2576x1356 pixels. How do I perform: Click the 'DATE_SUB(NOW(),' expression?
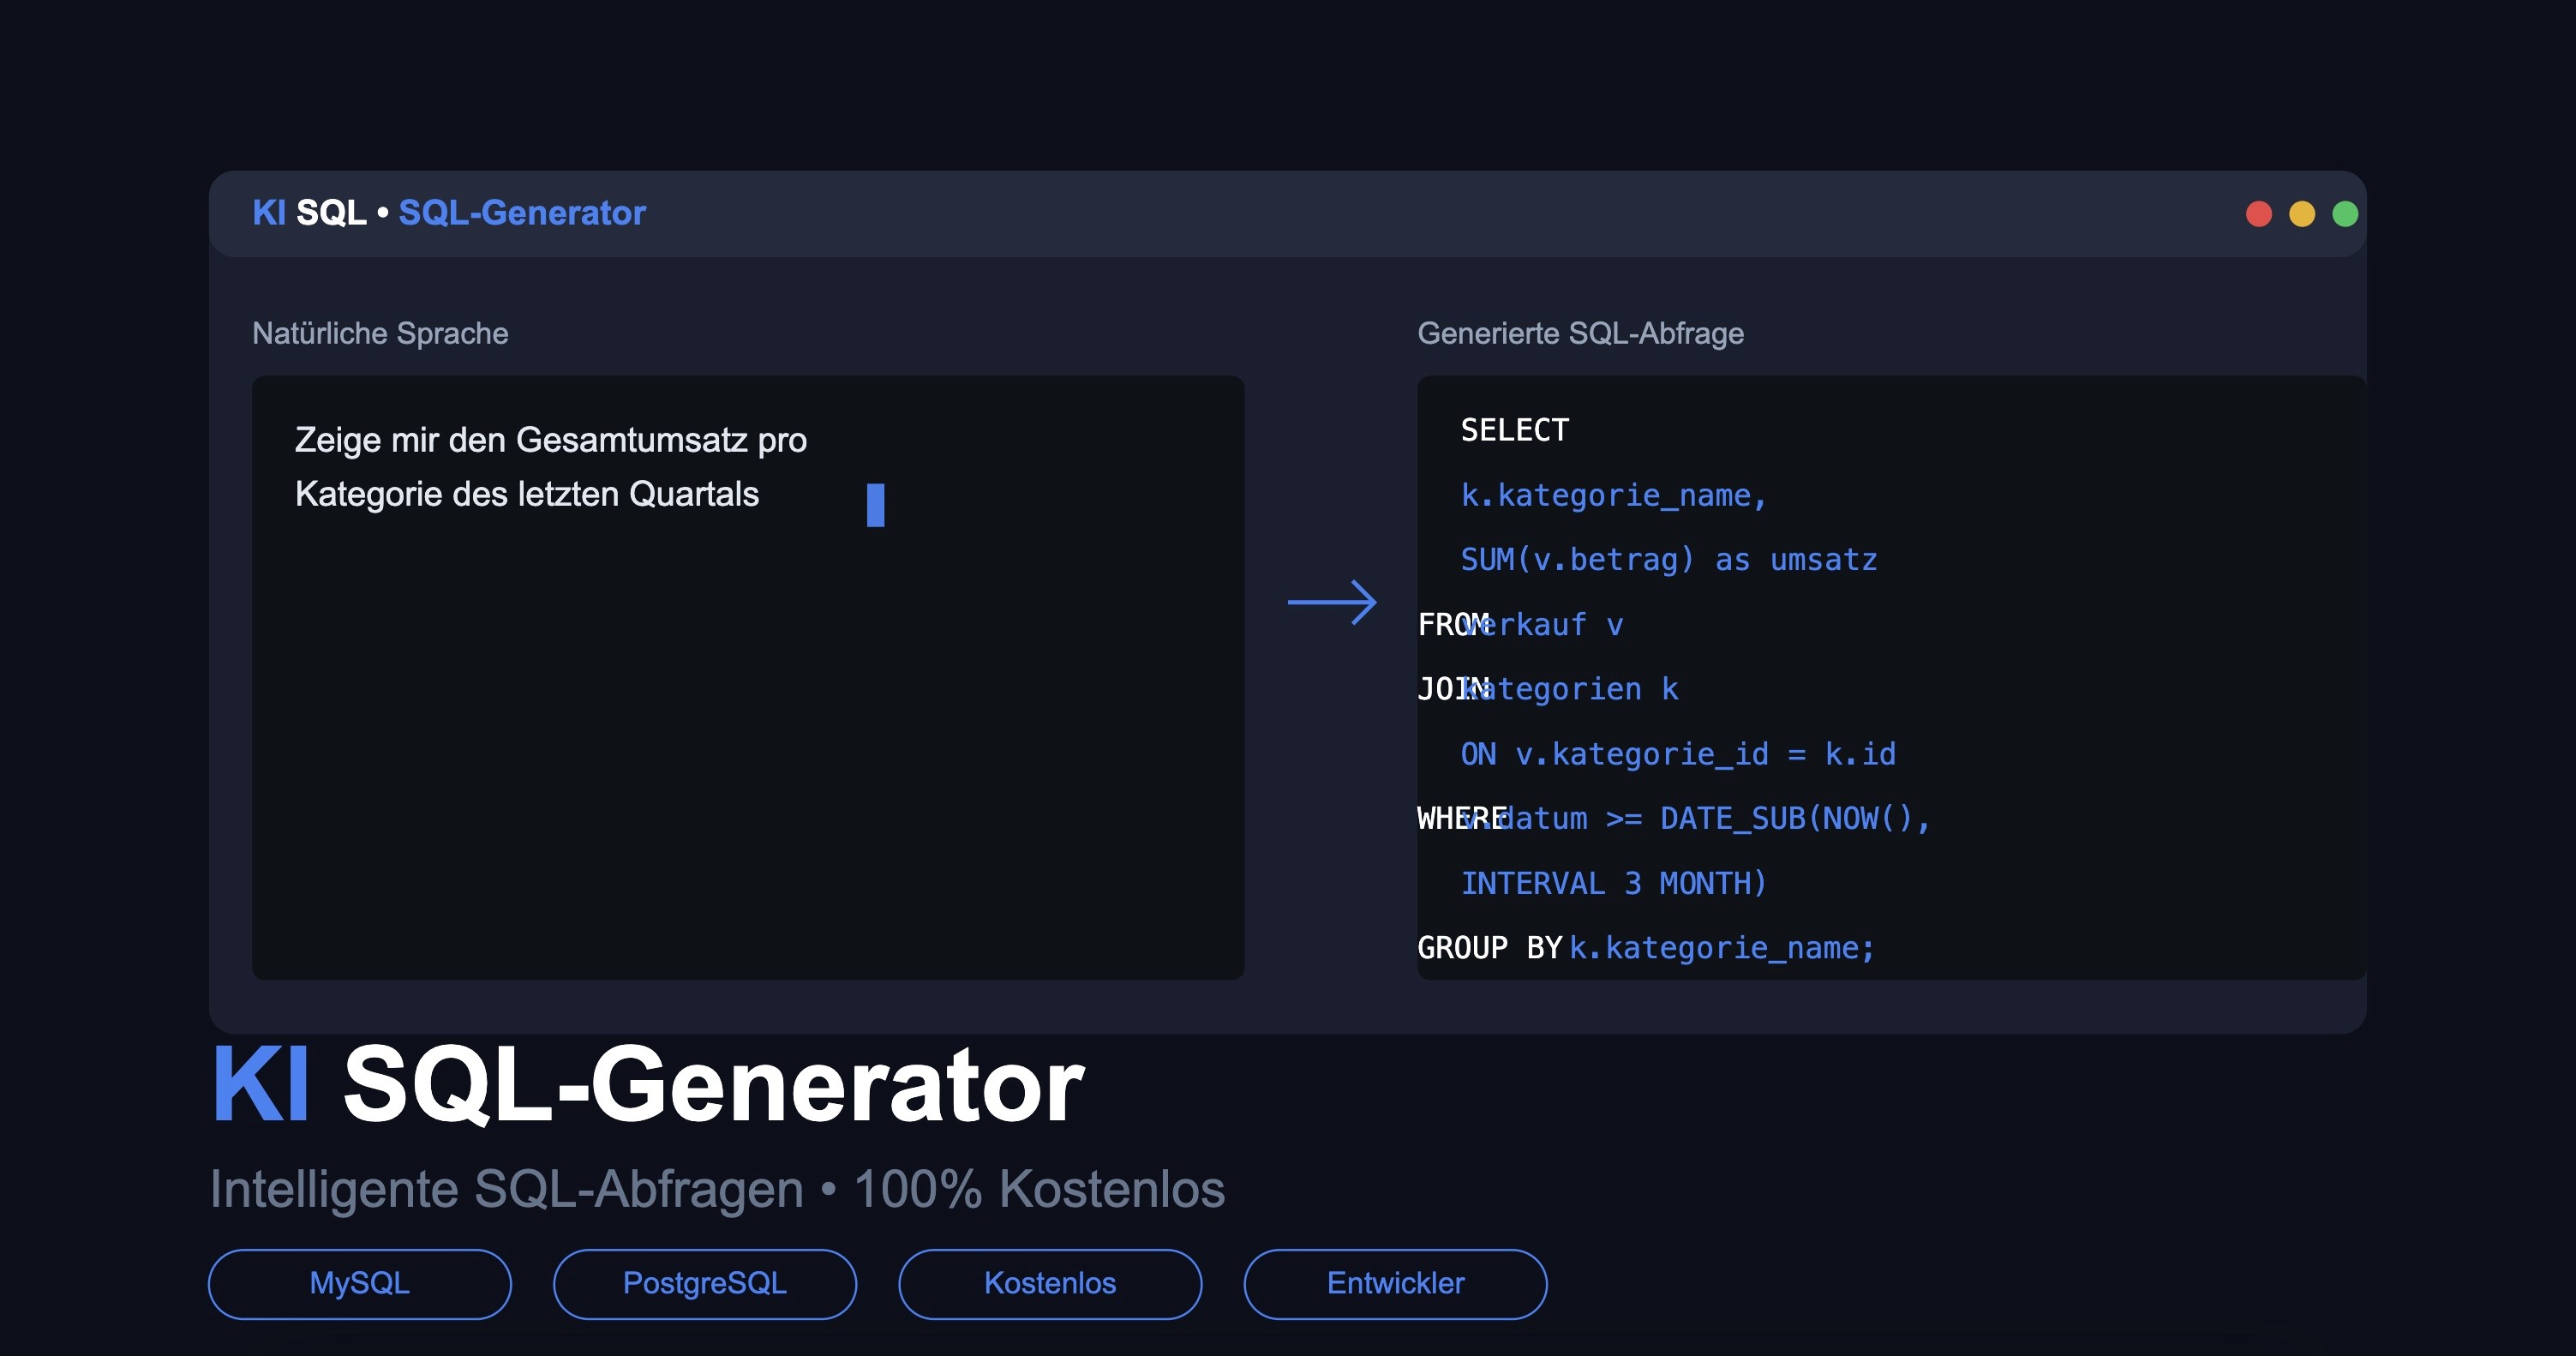pos(1796,819)
